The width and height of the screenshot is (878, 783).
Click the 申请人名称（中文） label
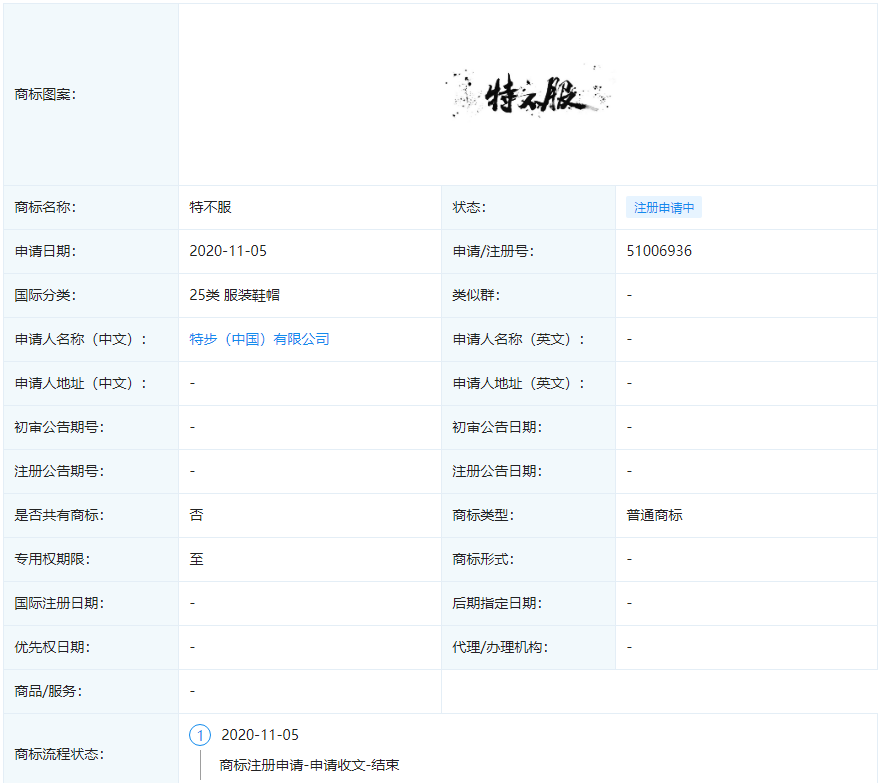tap(81, 339)
